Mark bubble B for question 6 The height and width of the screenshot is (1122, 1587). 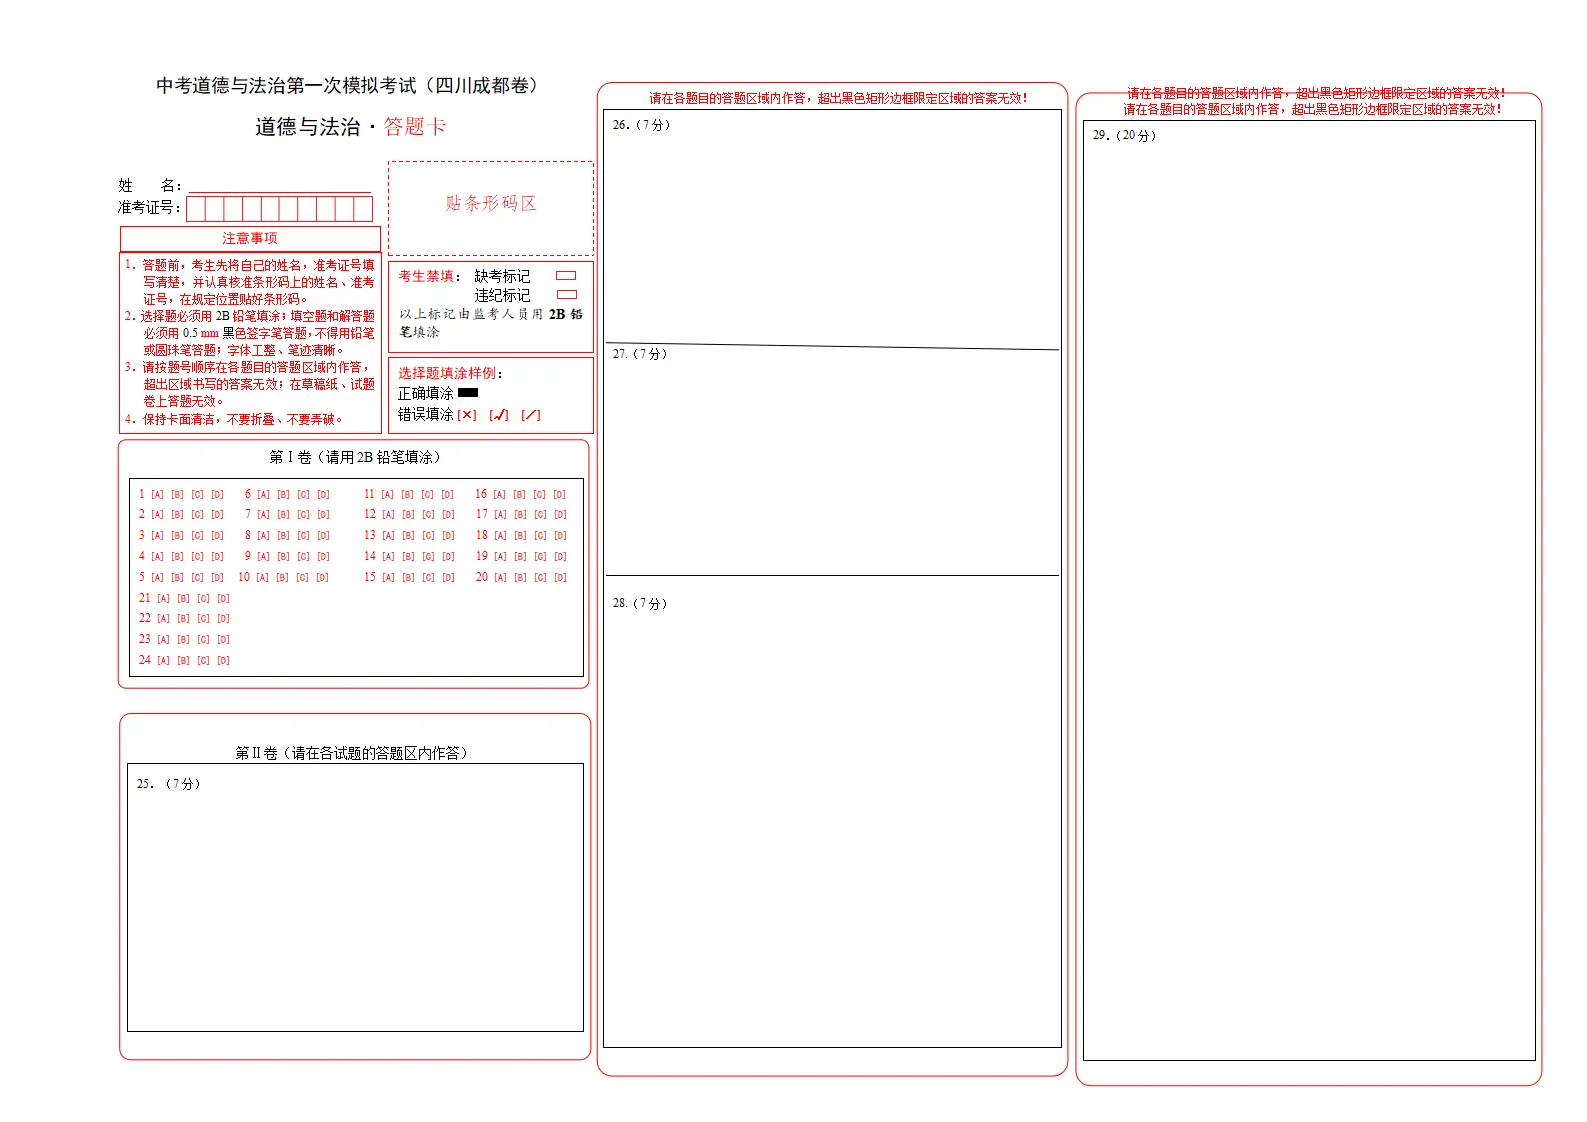tap(284, 494)
